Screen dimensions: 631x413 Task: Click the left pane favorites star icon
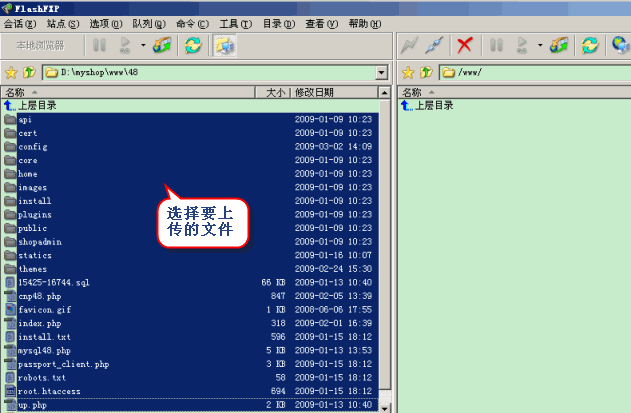pyautogui.click(x=11, y=73)
